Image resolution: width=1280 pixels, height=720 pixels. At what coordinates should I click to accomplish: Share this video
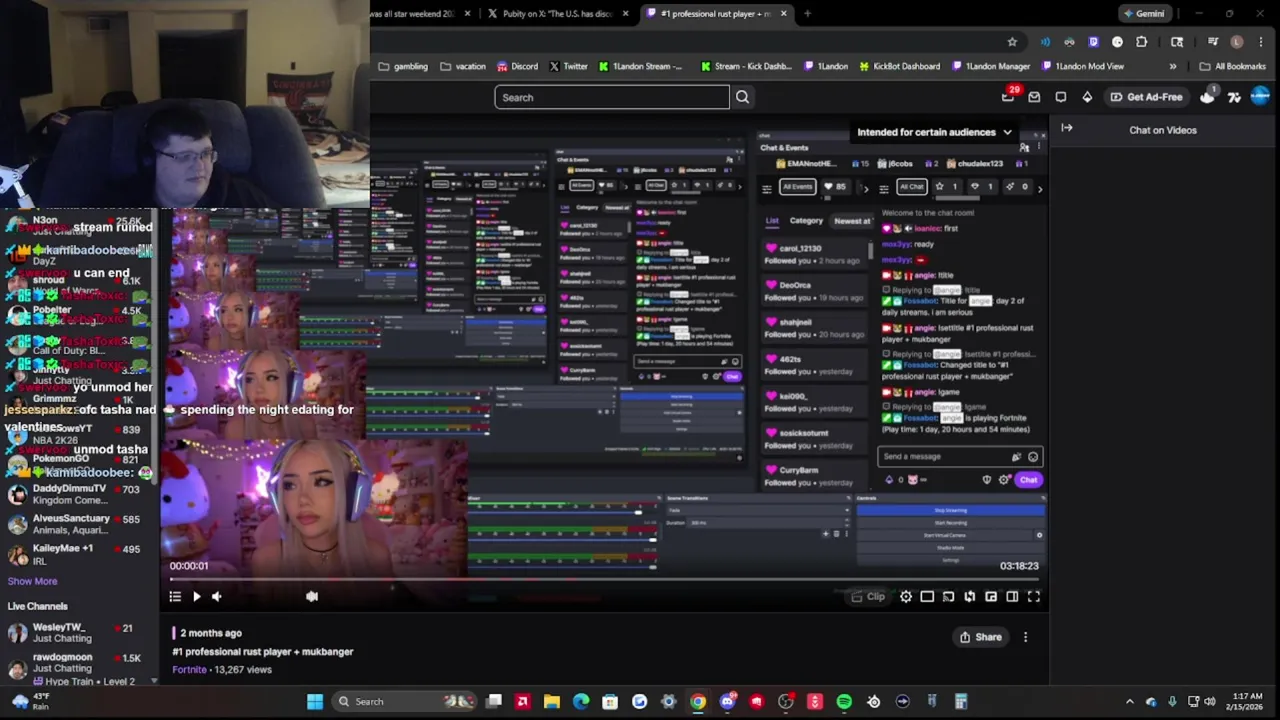[980, 637]
